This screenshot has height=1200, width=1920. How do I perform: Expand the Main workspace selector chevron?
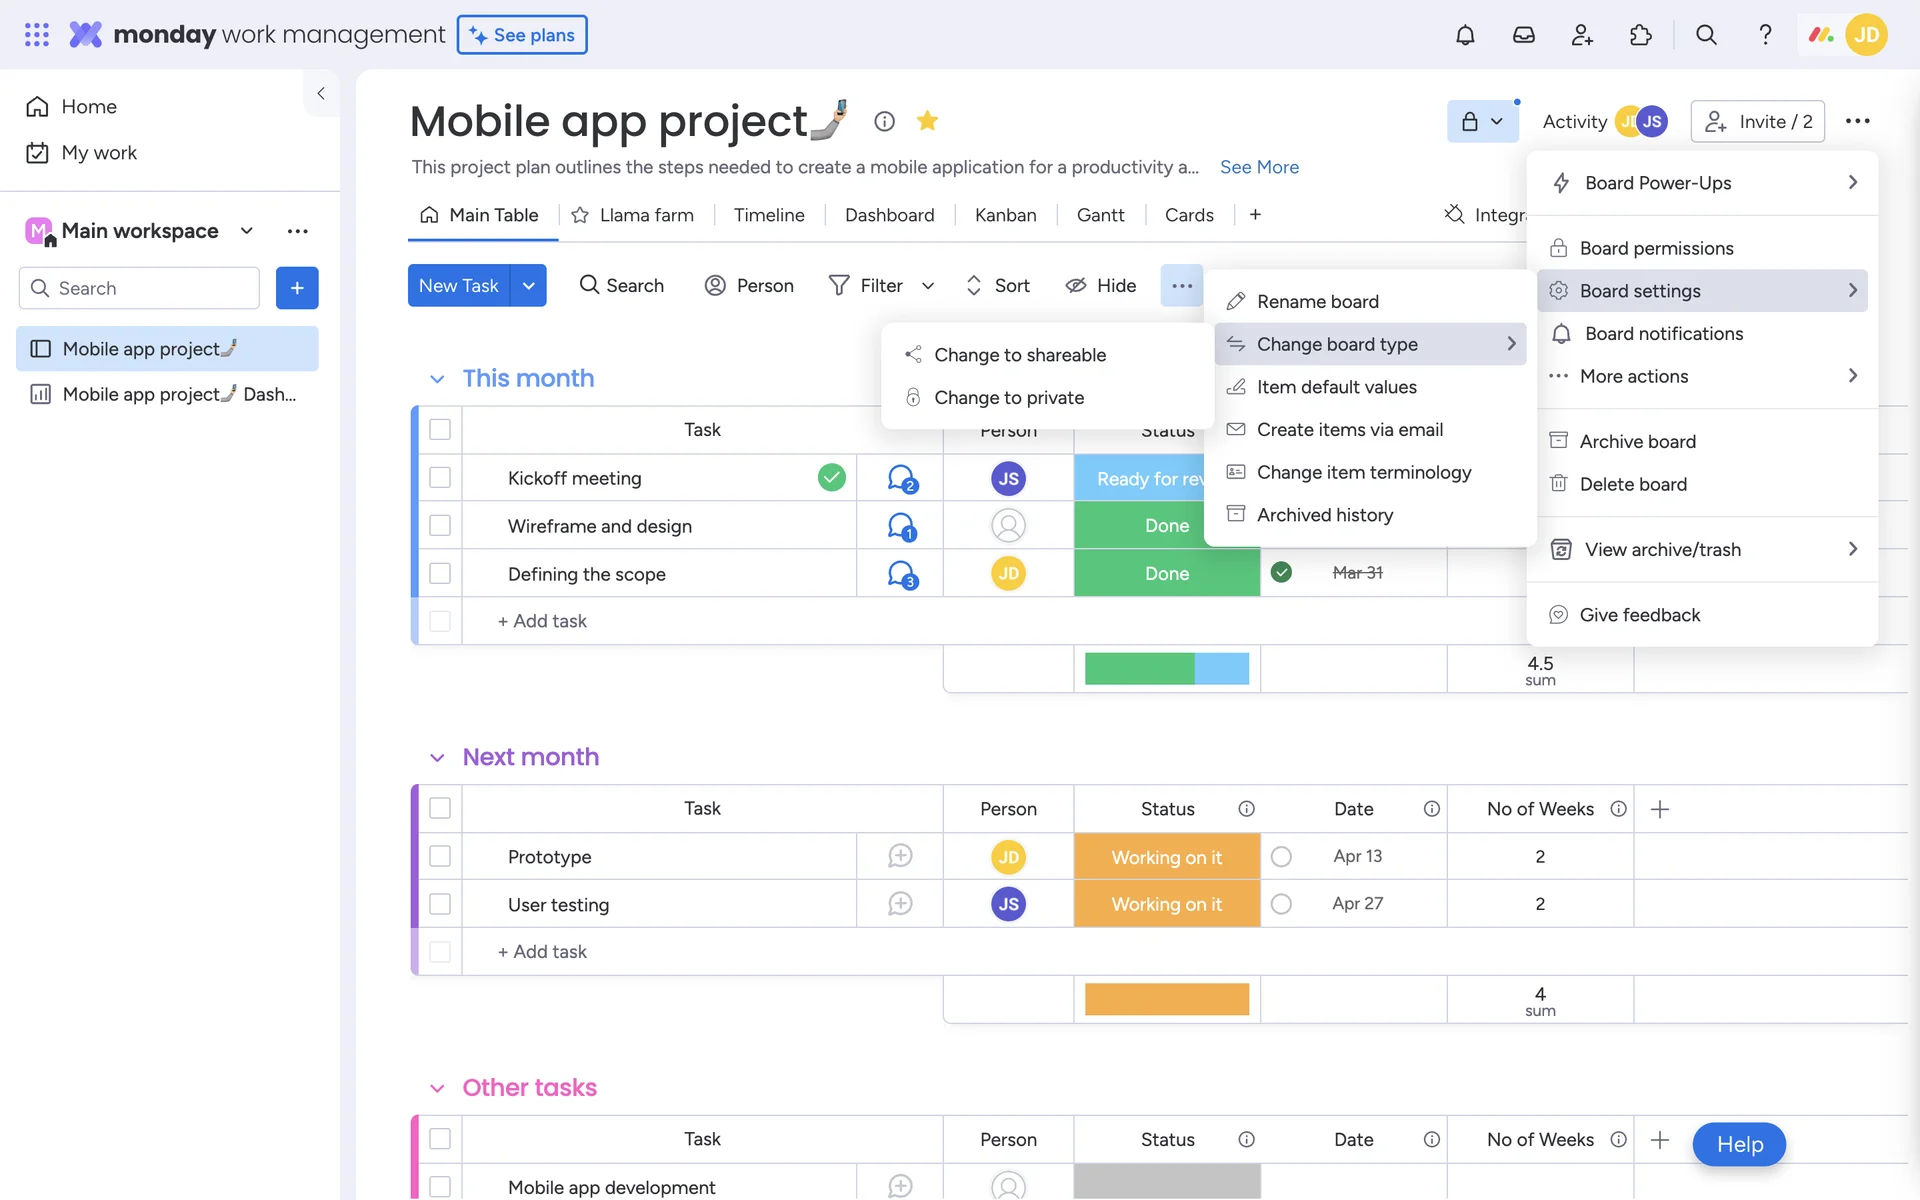[247, 231]
